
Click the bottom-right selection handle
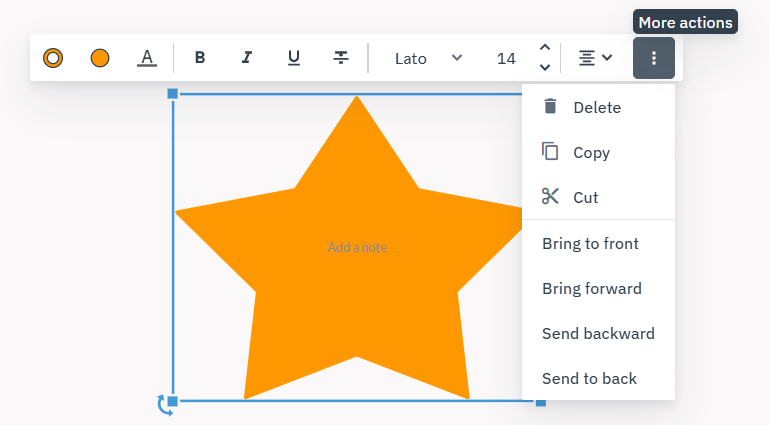[x=541, y=403]
